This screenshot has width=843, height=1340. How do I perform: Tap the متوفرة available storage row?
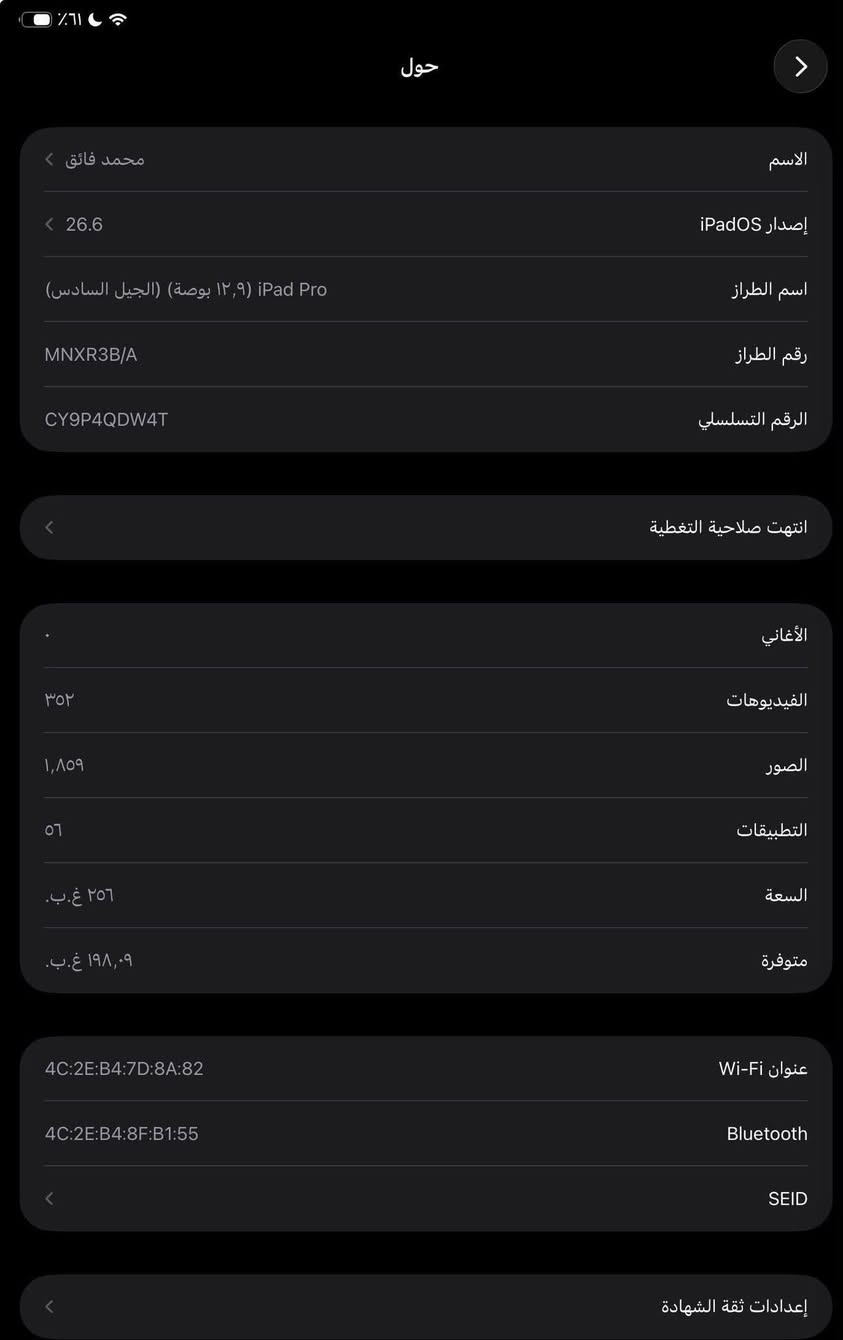pos(426,960)
